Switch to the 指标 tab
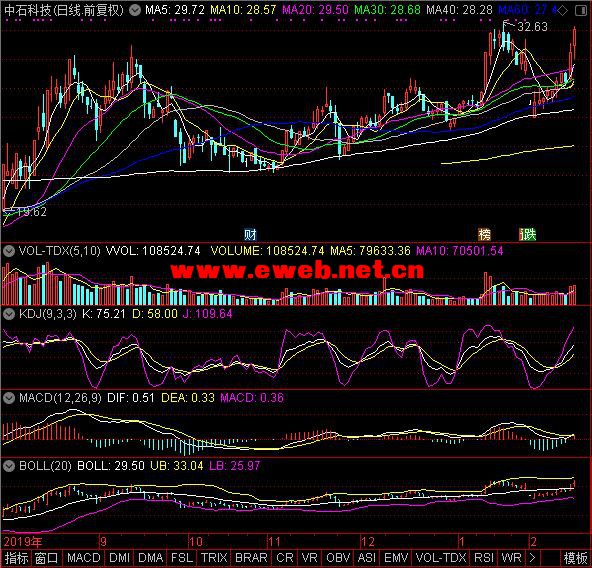The image size is (592, 568). point(16,558)
